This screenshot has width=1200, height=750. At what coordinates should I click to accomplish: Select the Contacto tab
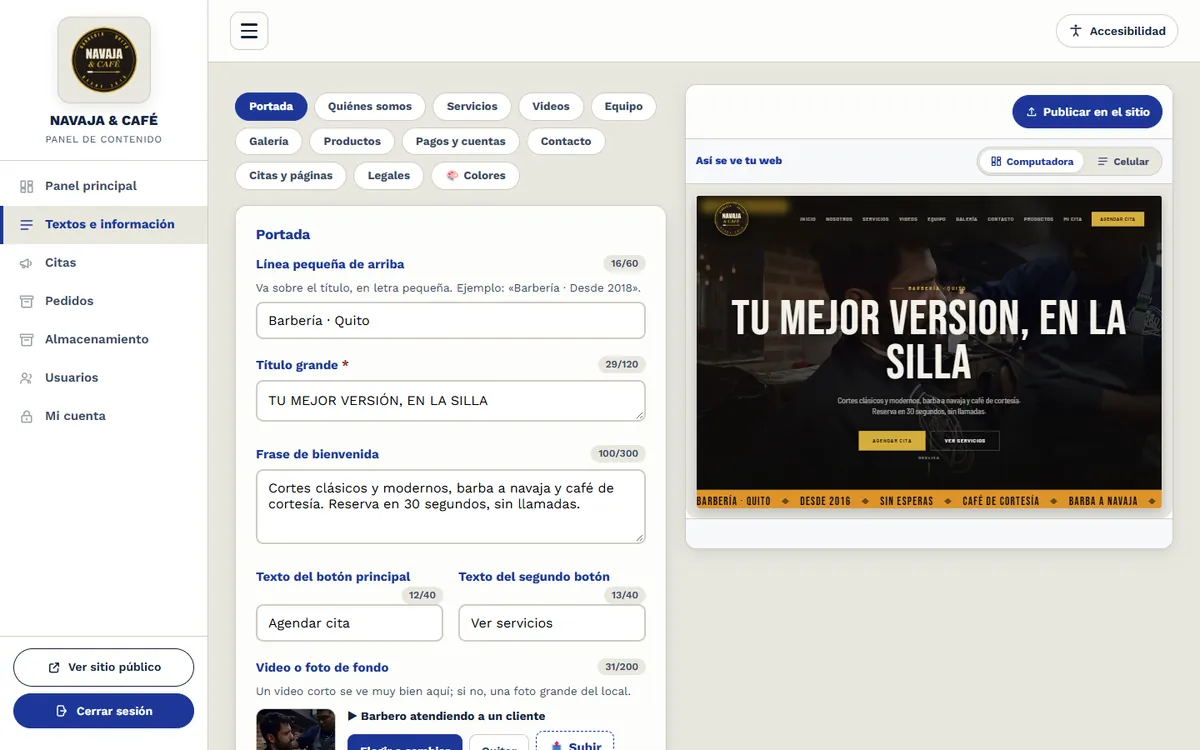(x=566, y=141)
